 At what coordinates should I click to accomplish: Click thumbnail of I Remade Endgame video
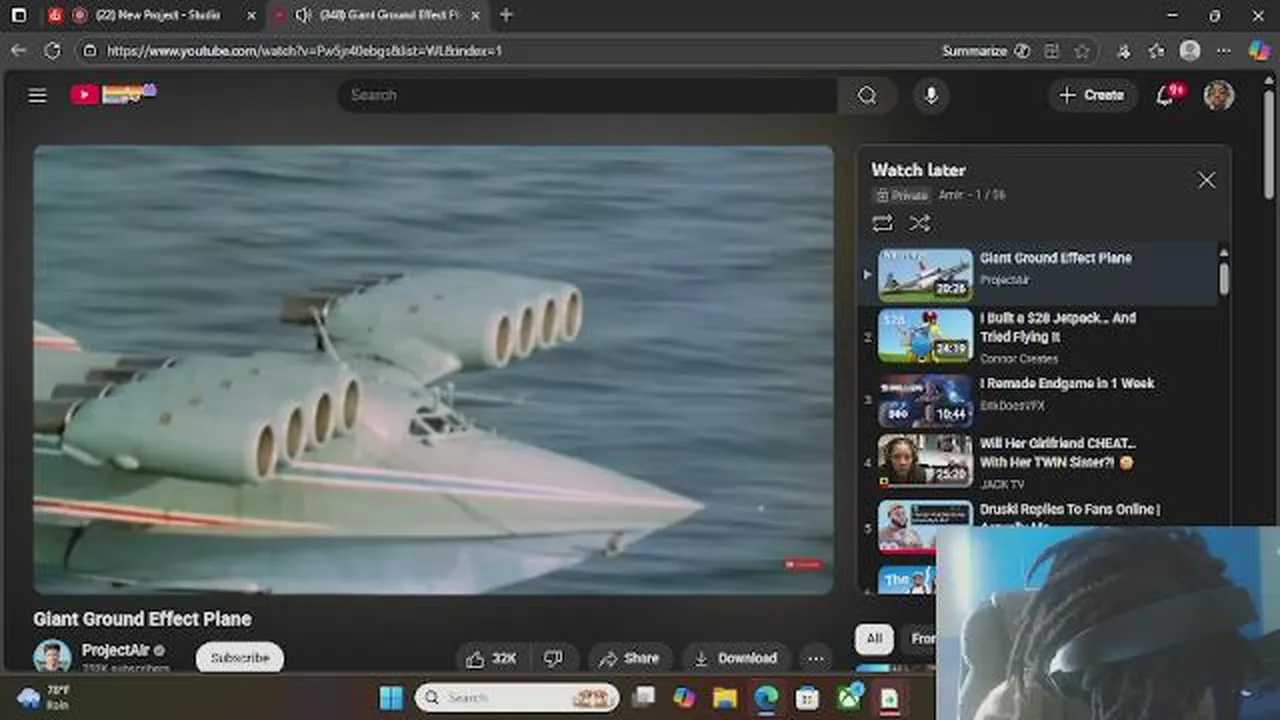click(x=925, y=400)
